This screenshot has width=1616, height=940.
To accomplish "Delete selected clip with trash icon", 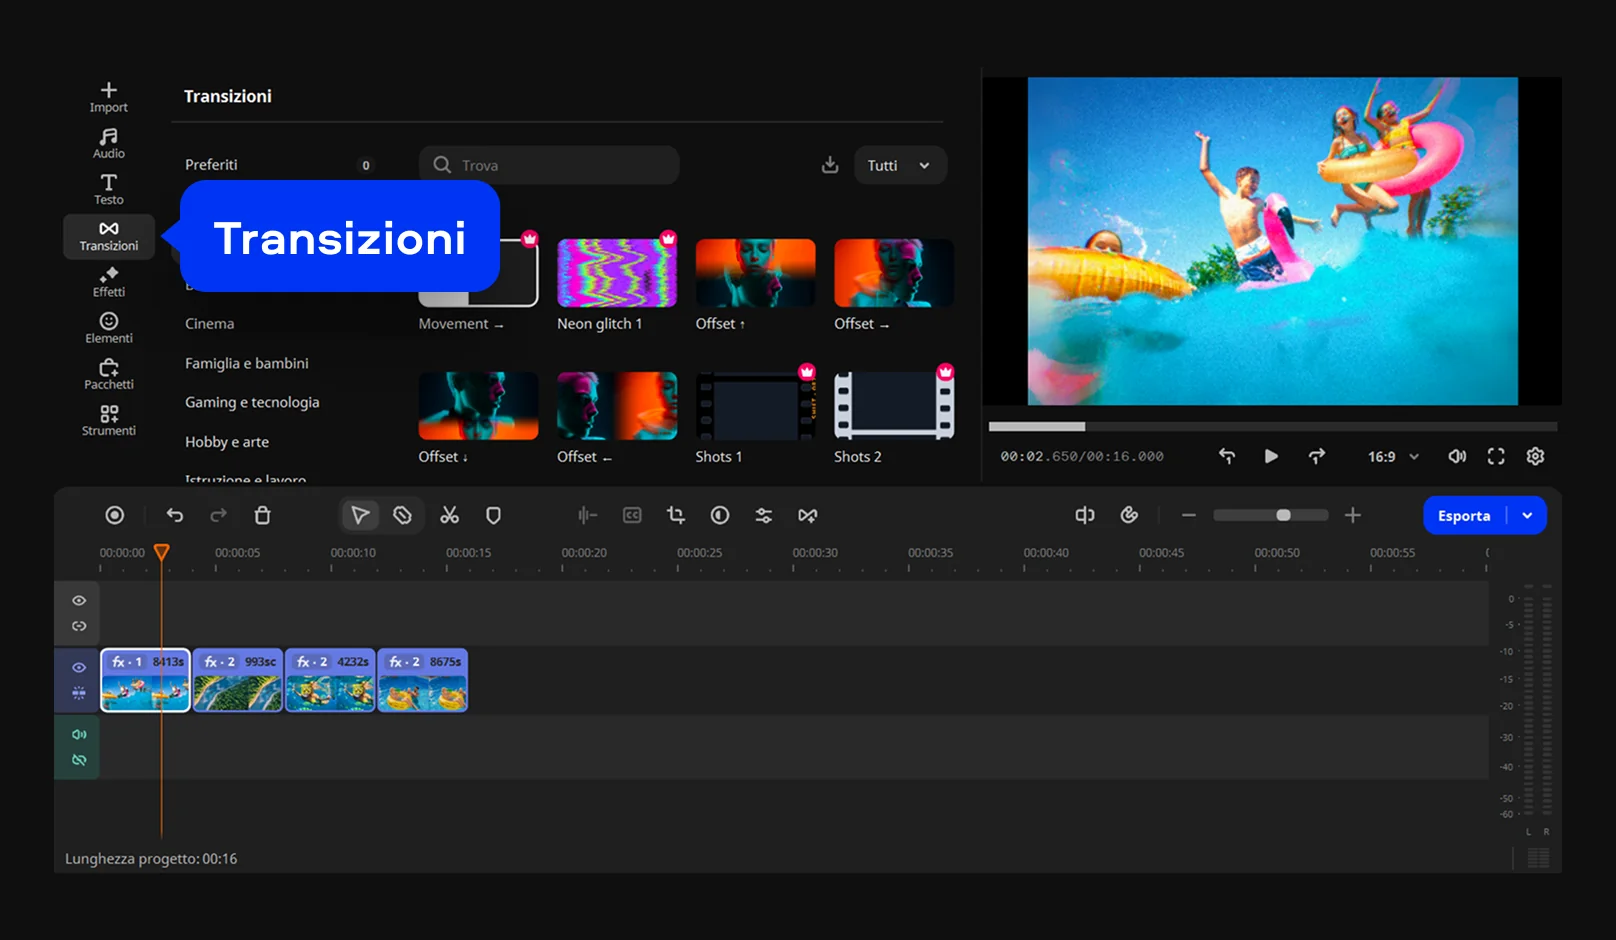I will pos(262,515).
